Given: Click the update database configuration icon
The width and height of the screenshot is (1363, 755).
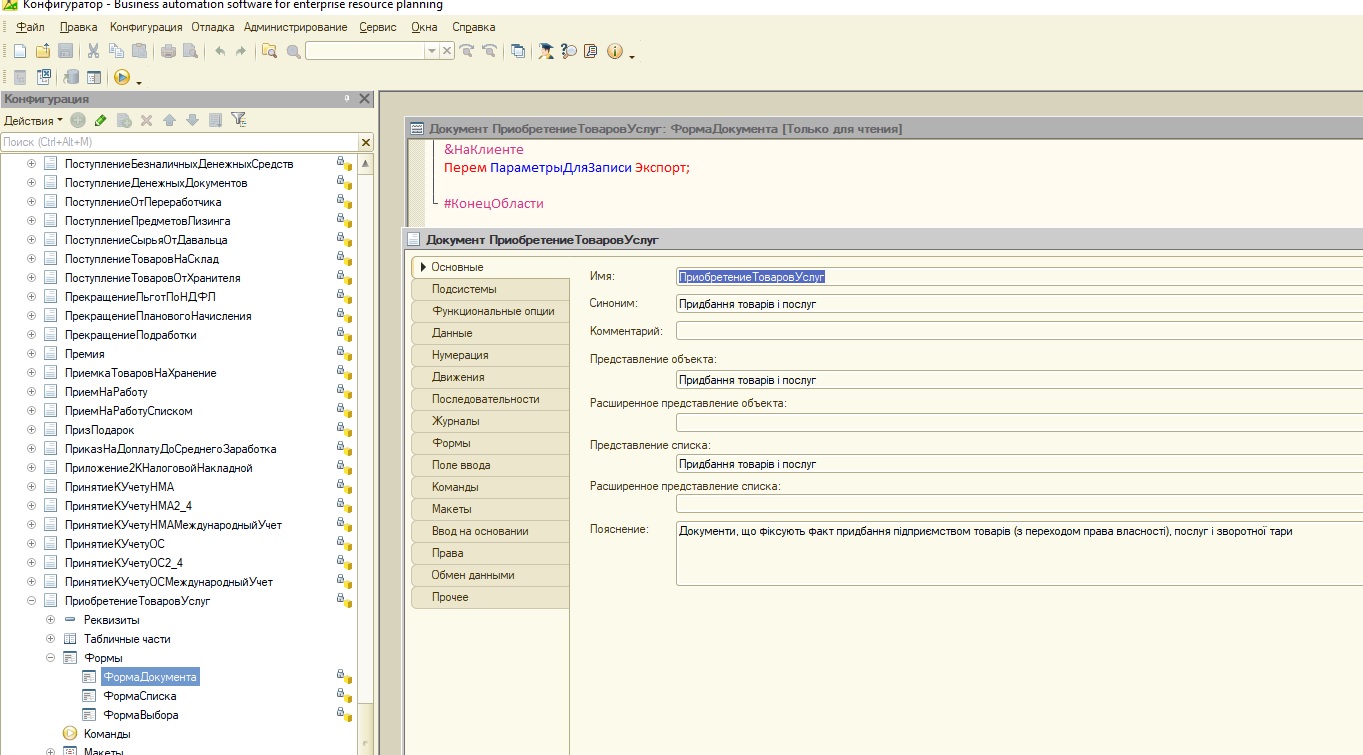Looking at the screenshot, I should 71,77.
